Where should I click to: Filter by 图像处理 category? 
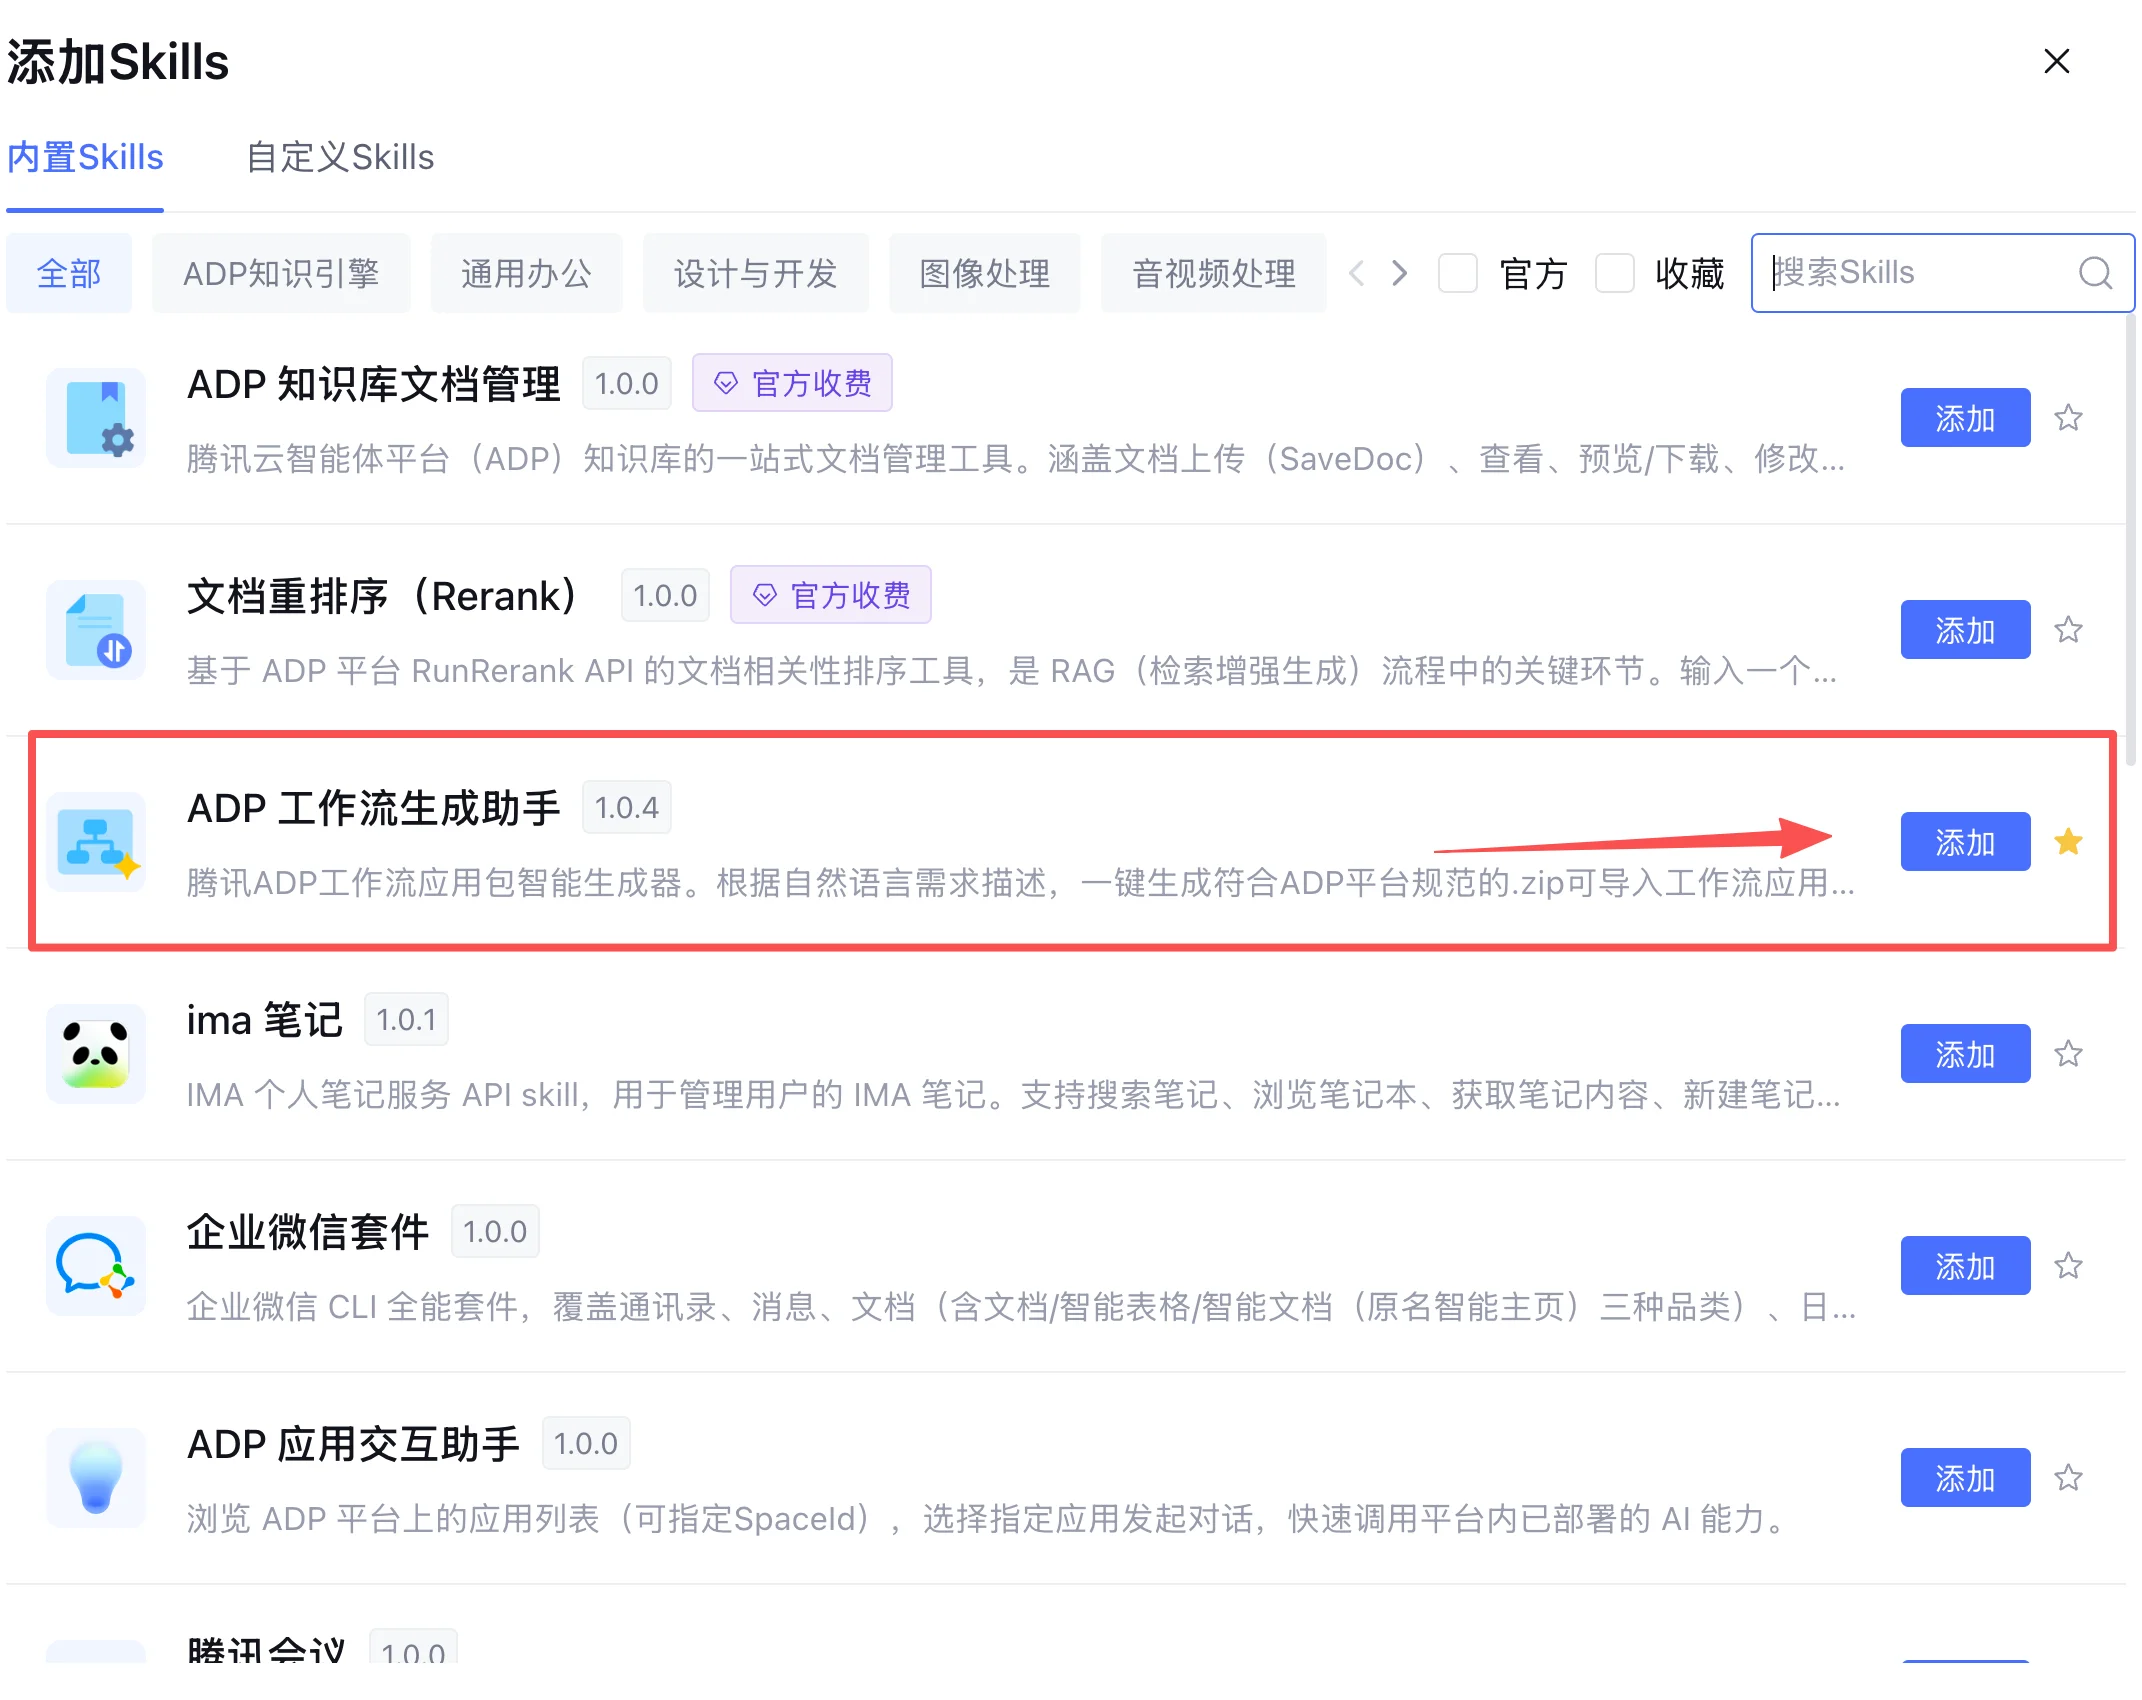(x=984, y=273)
